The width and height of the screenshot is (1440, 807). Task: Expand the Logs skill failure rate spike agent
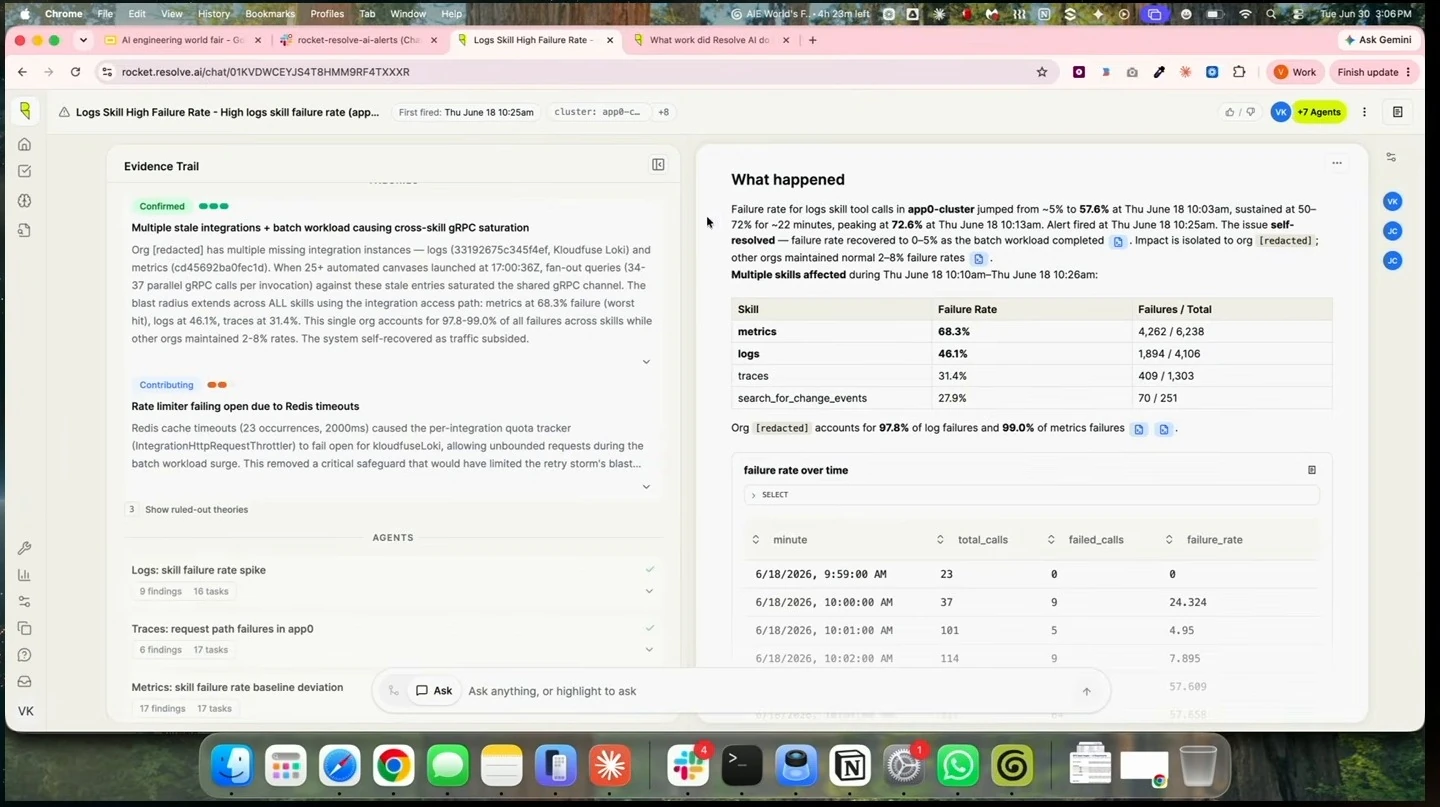point(649,591)
